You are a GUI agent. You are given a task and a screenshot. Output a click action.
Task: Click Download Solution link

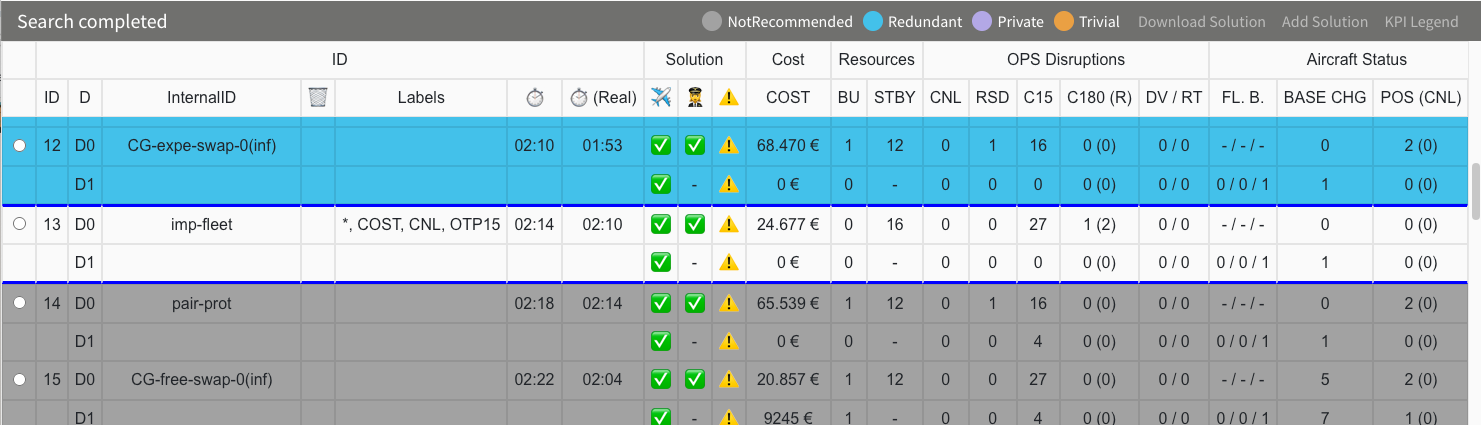coord(1201,21)
